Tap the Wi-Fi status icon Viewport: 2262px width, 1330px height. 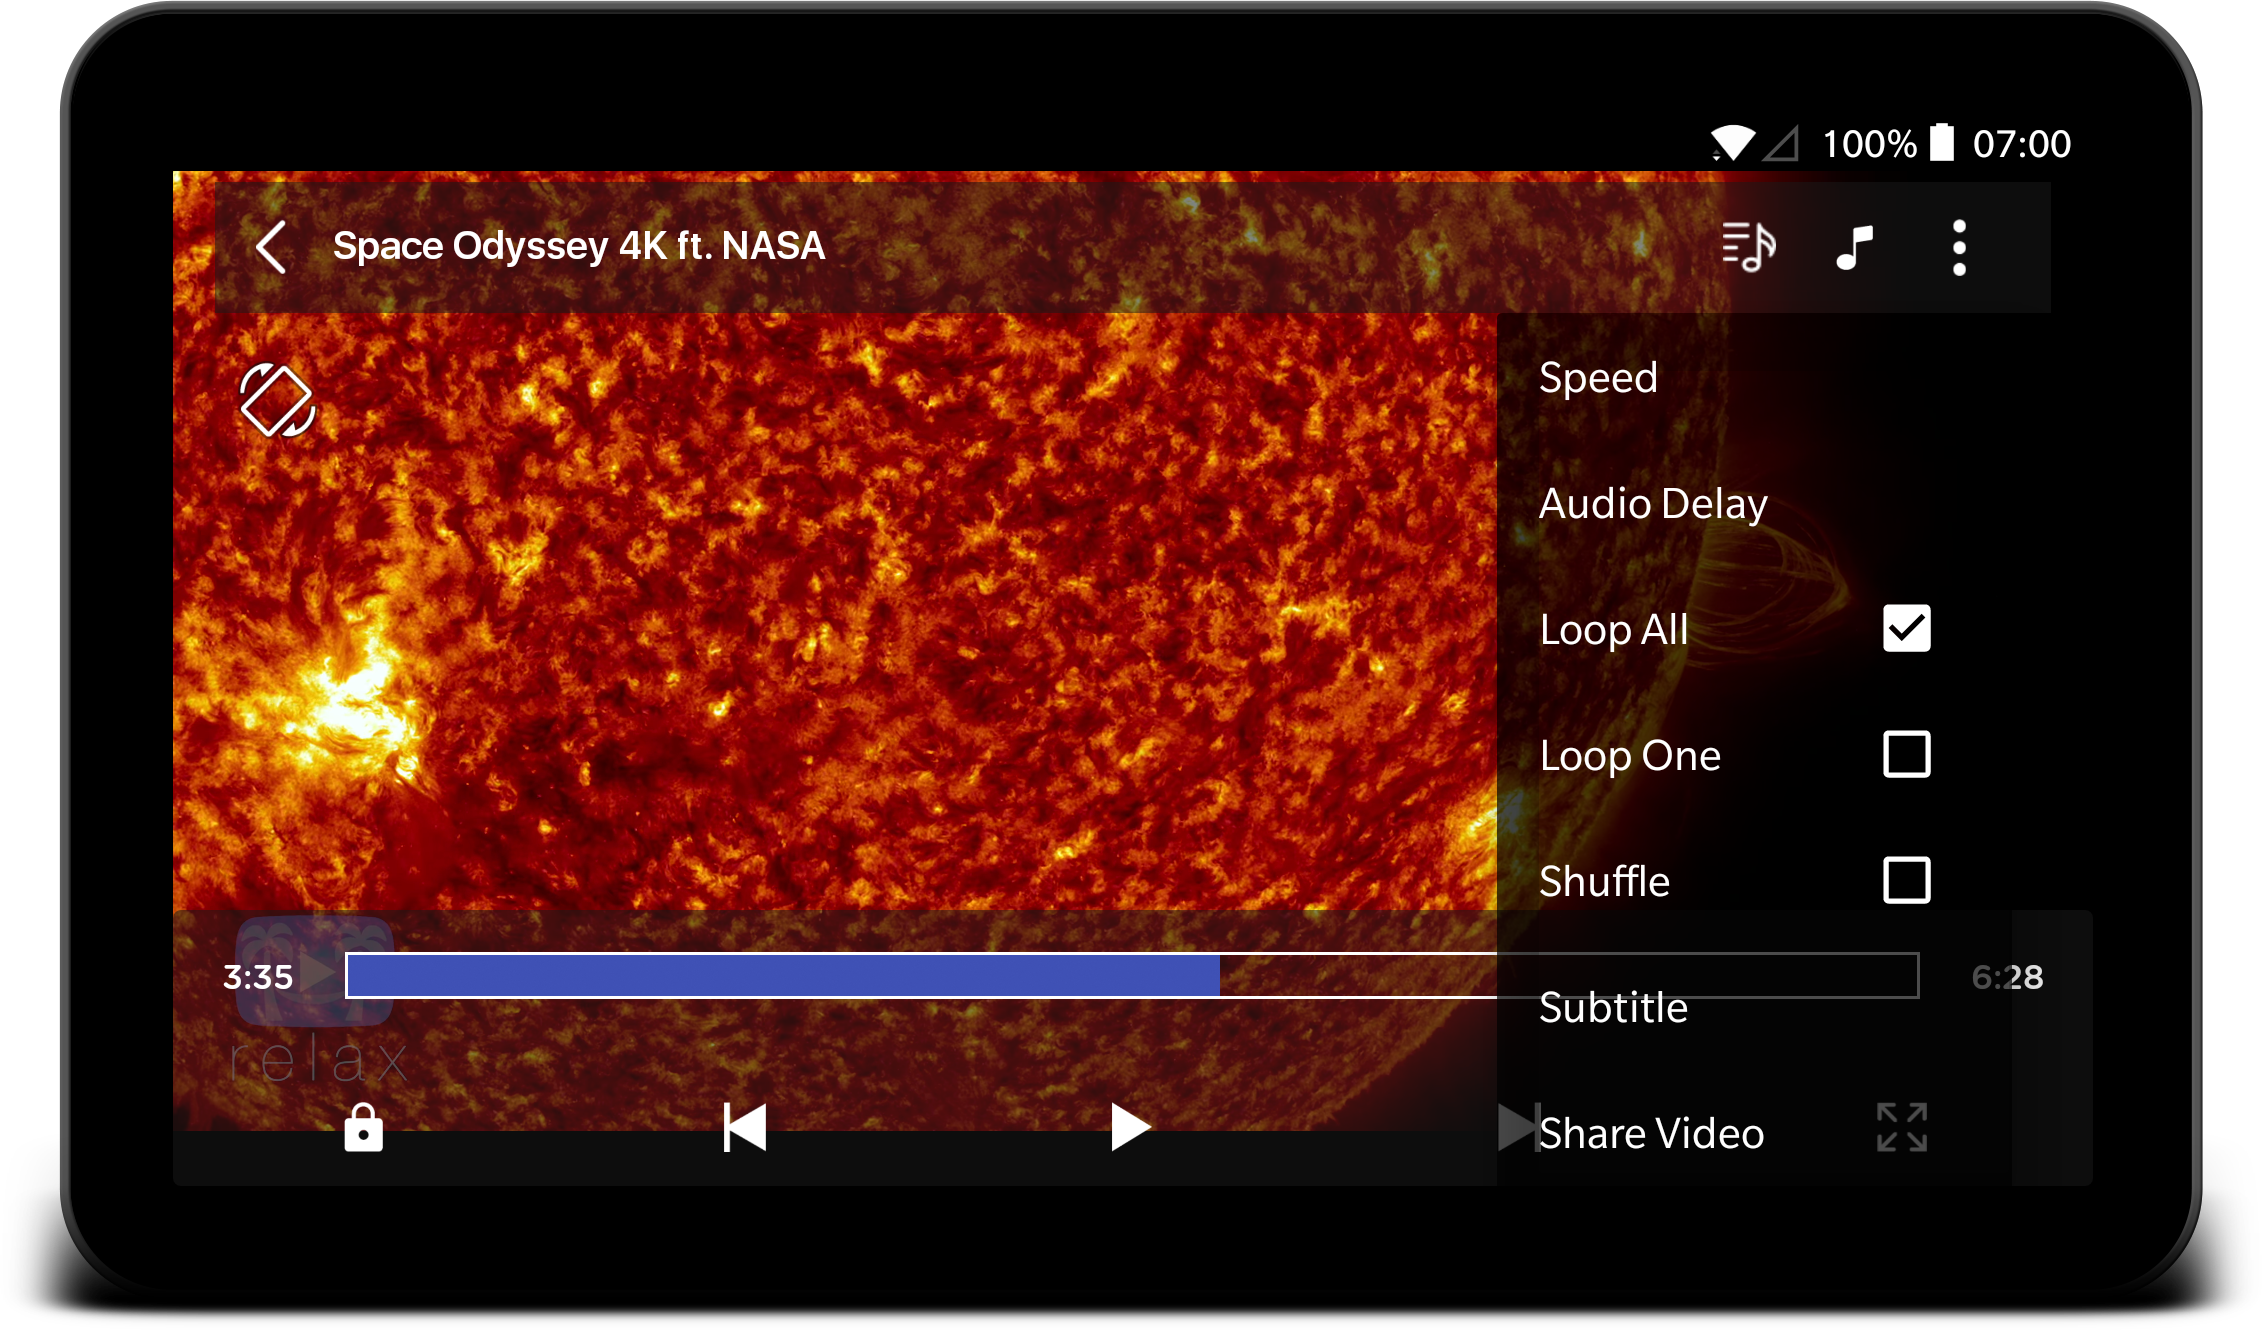click(x=1733, y=144)
